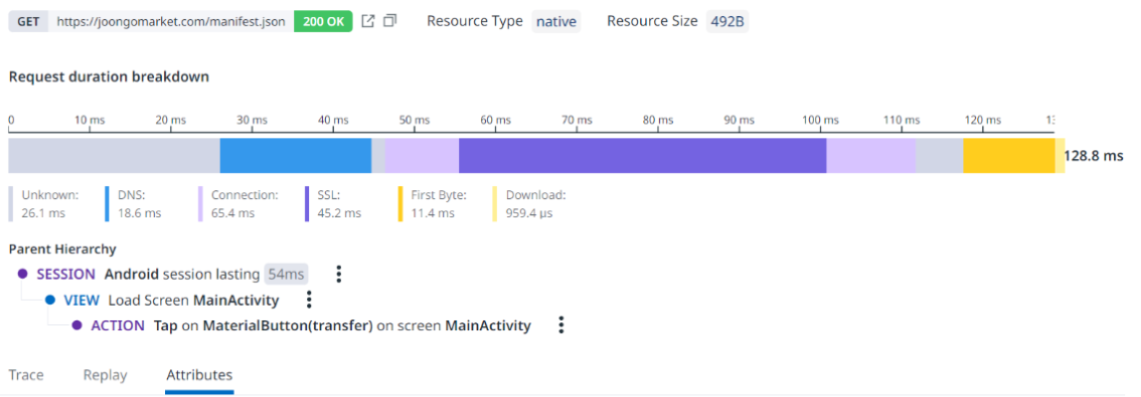Click the First Byte 11.4 ms legend entry
Image resolution: width=1141 pixels, height=397 pixels.
(x=433, y=204)
